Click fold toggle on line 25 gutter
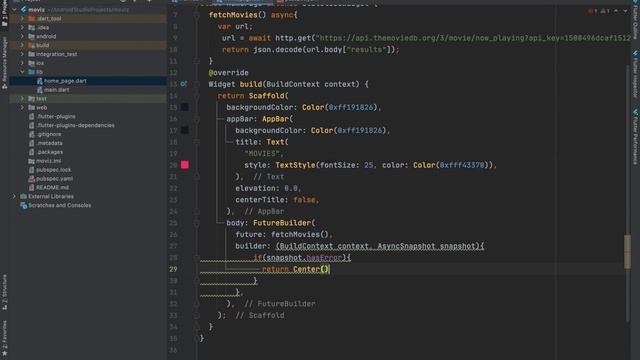 (x=196, y=223)
